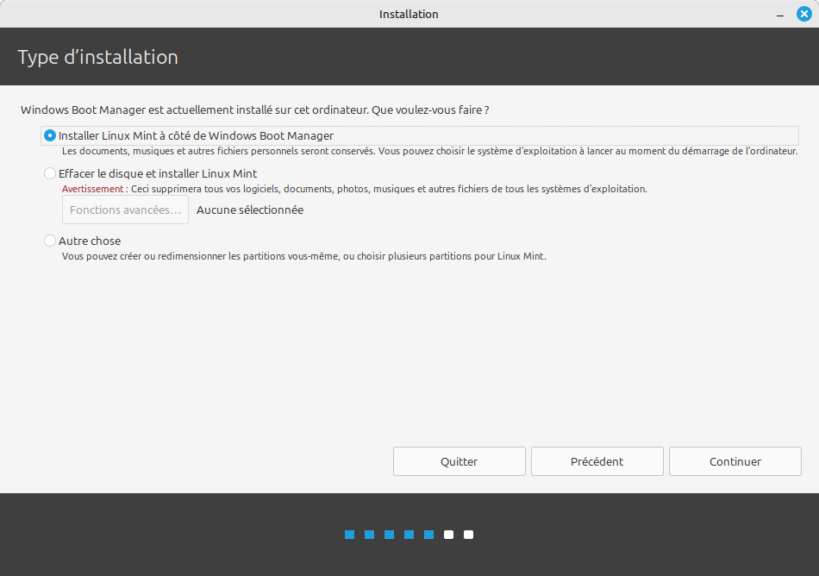Click Continuer to proceed

pyautogui.click(x=735, y=462)
